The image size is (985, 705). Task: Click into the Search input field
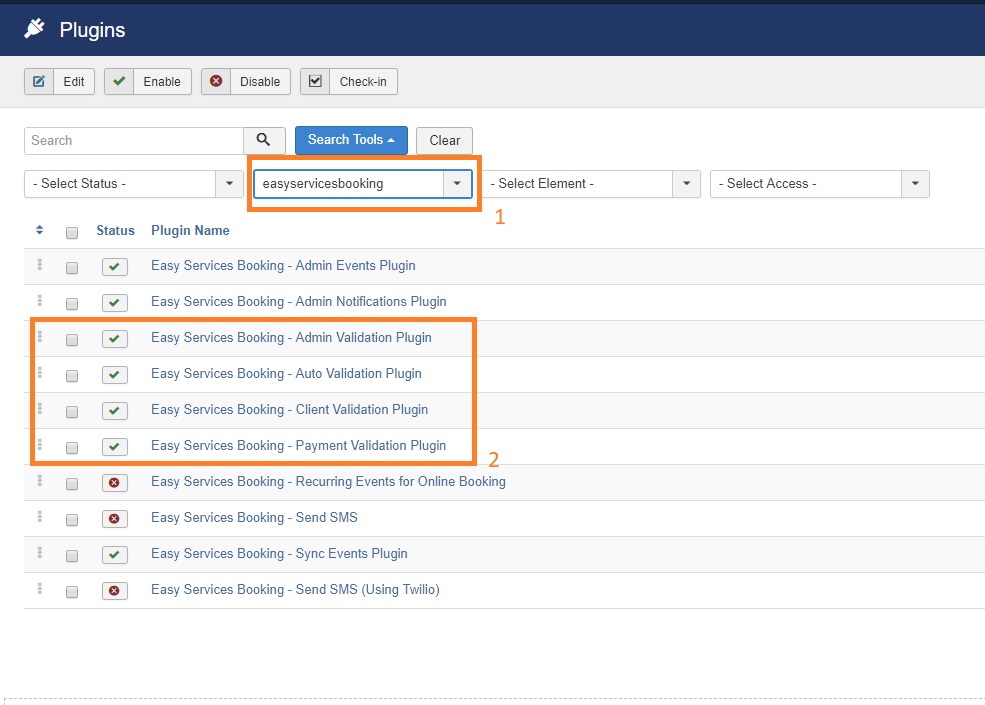(134, 141)
